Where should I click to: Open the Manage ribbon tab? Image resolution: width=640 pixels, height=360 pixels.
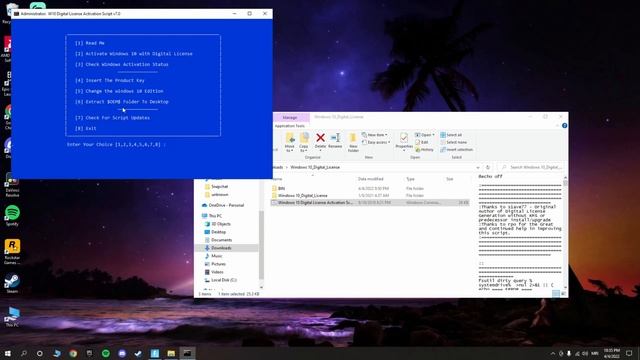[x=290, y=117]
